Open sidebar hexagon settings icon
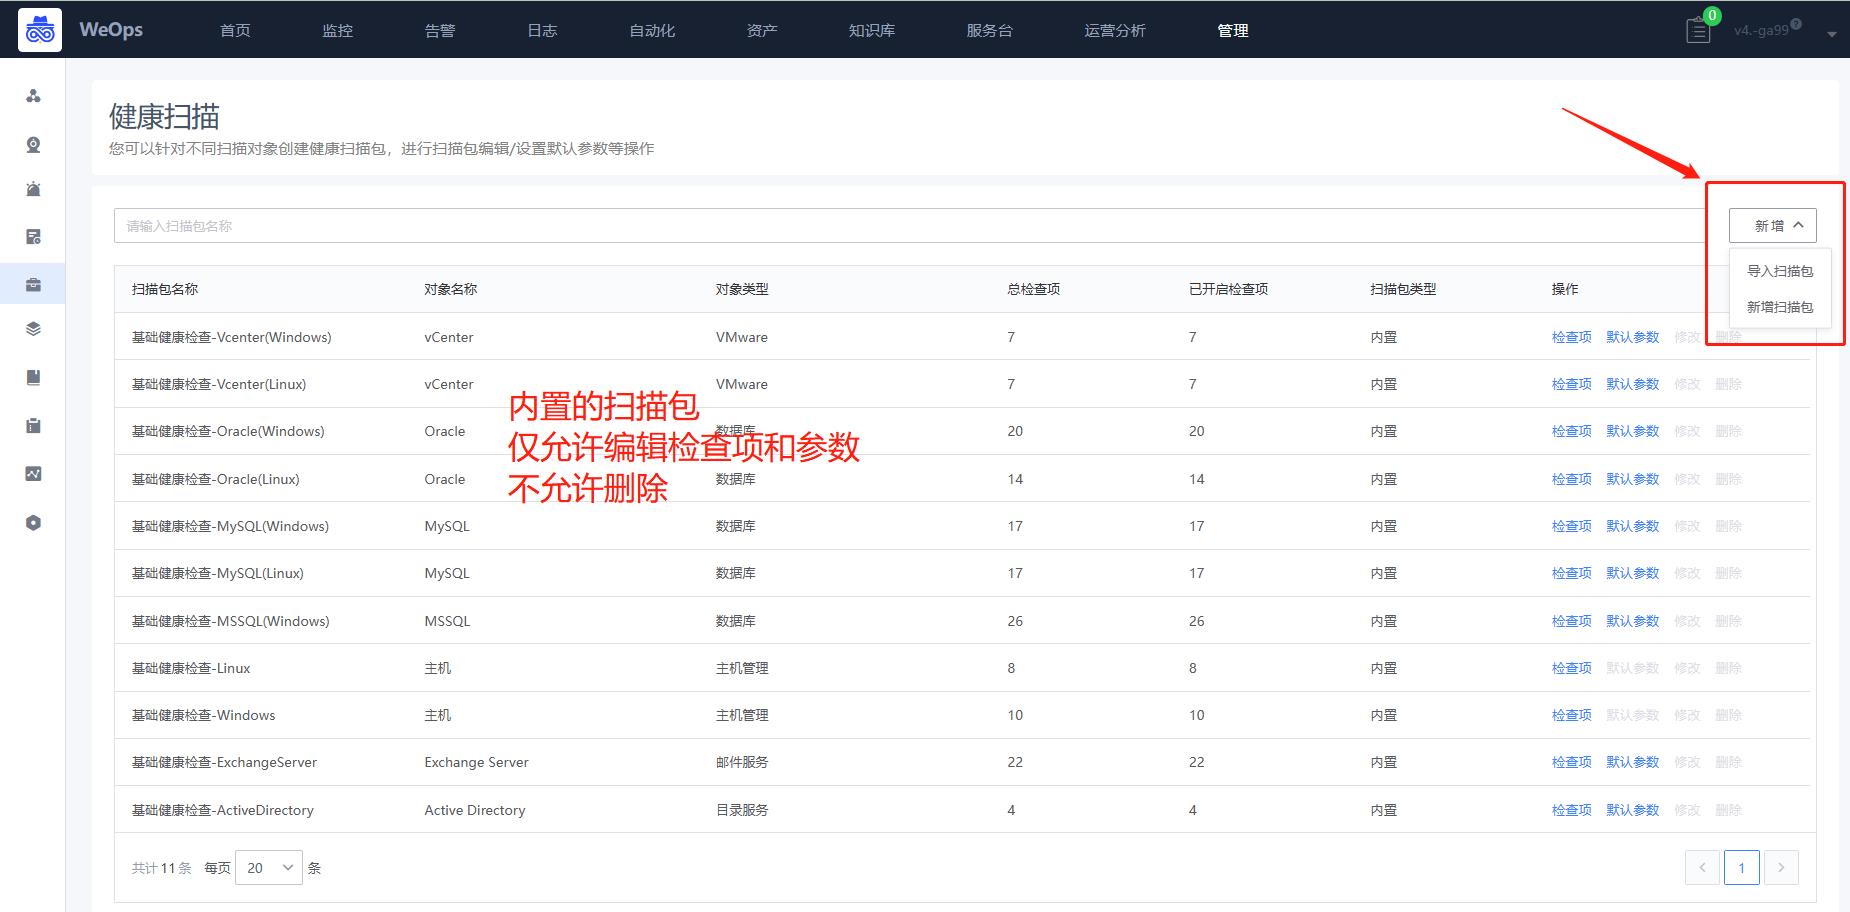 click(x=33, y=523)
